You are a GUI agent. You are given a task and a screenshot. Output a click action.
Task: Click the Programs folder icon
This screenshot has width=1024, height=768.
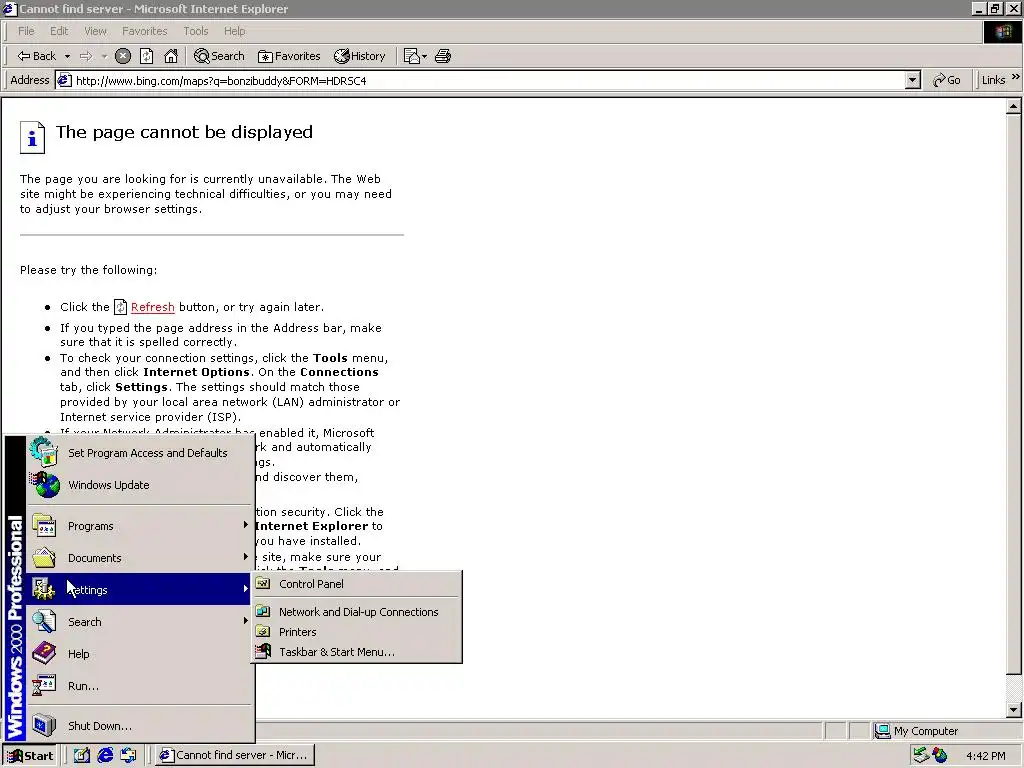(x=44, y=526)
